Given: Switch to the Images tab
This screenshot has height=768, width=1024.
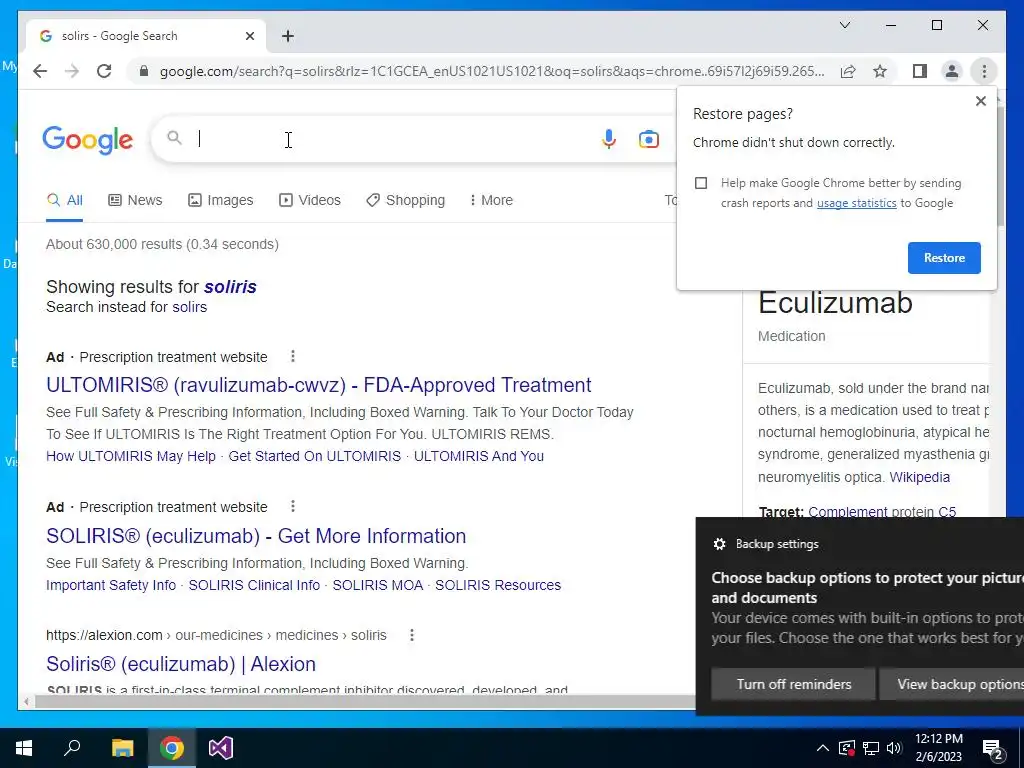Looking at the screenshot, I should point(221,200).
